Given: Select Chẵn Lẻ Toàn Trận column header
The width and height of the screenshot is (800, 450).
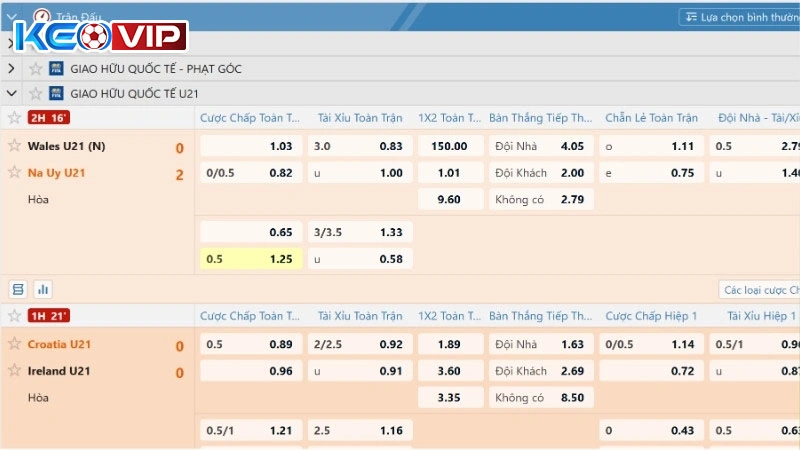Looking at the screenshot, I should point(650,118).
